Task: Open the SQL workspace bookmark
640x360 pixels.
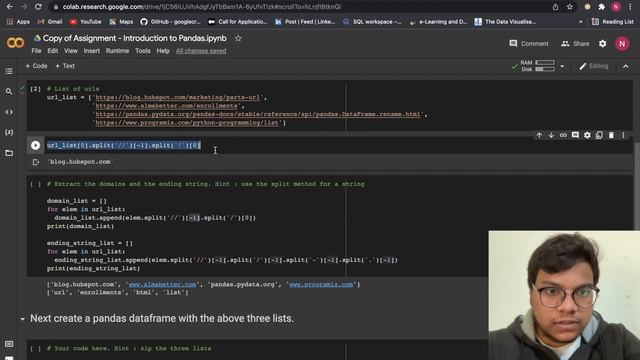Action: pyautogui.click(x=372, y=22)
